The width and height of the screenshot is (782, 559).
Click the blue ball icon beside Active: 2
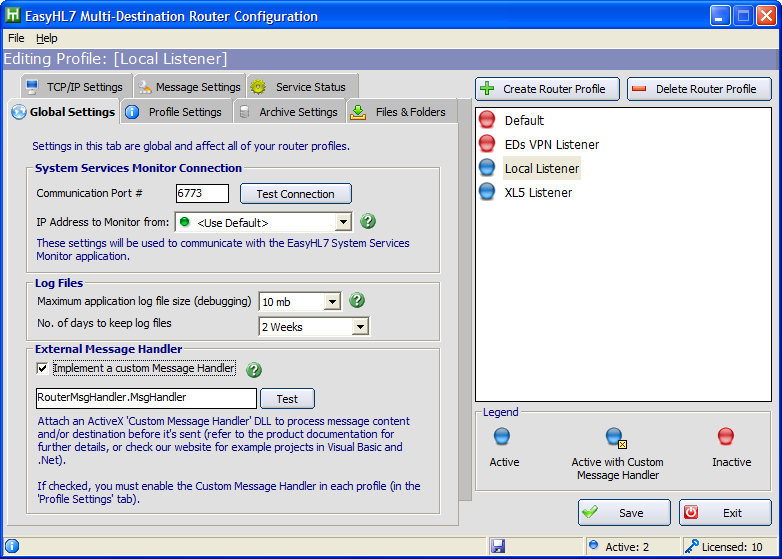pos(593,545)
